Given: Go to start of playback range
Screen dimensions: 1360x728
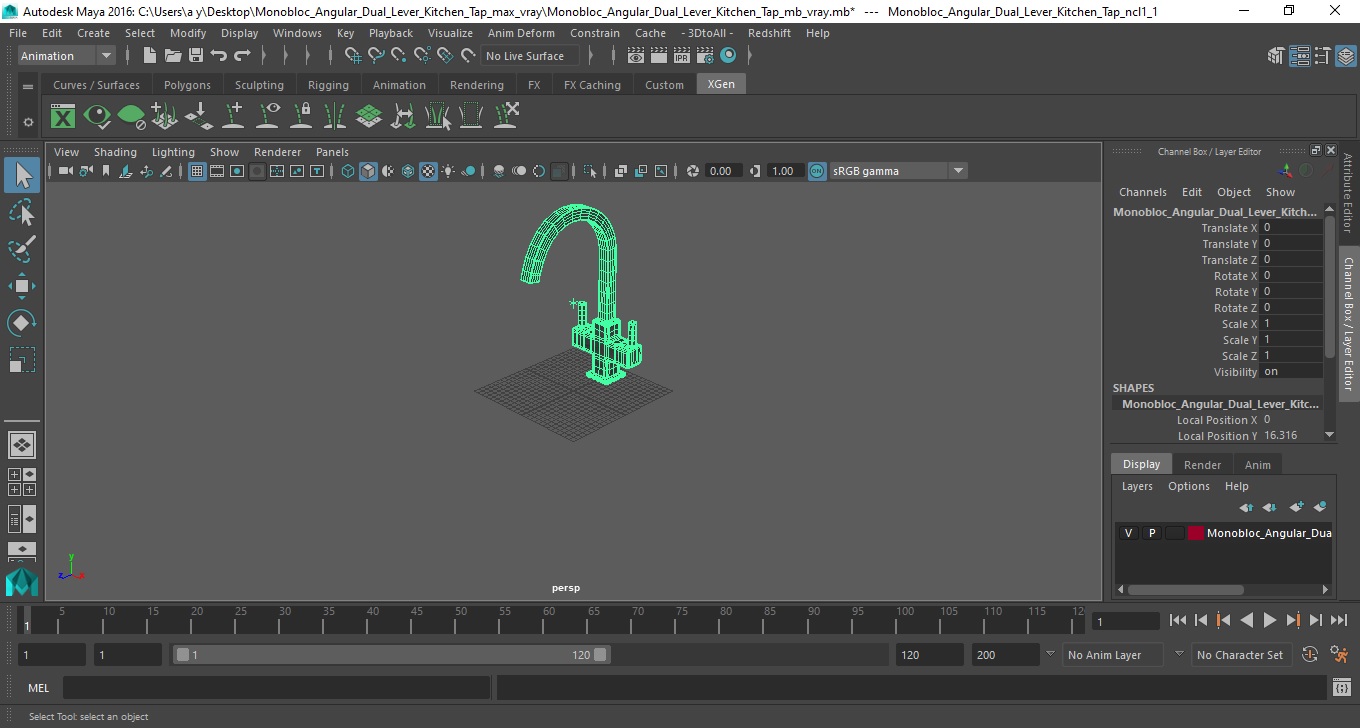Looking at the screenshot, I should click(1178, 620).
